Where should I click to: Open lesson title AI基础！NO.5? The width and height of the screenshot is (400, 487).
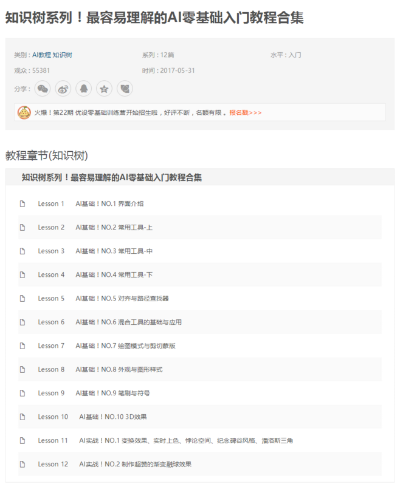pyautogui.click(x=122, y=298)
